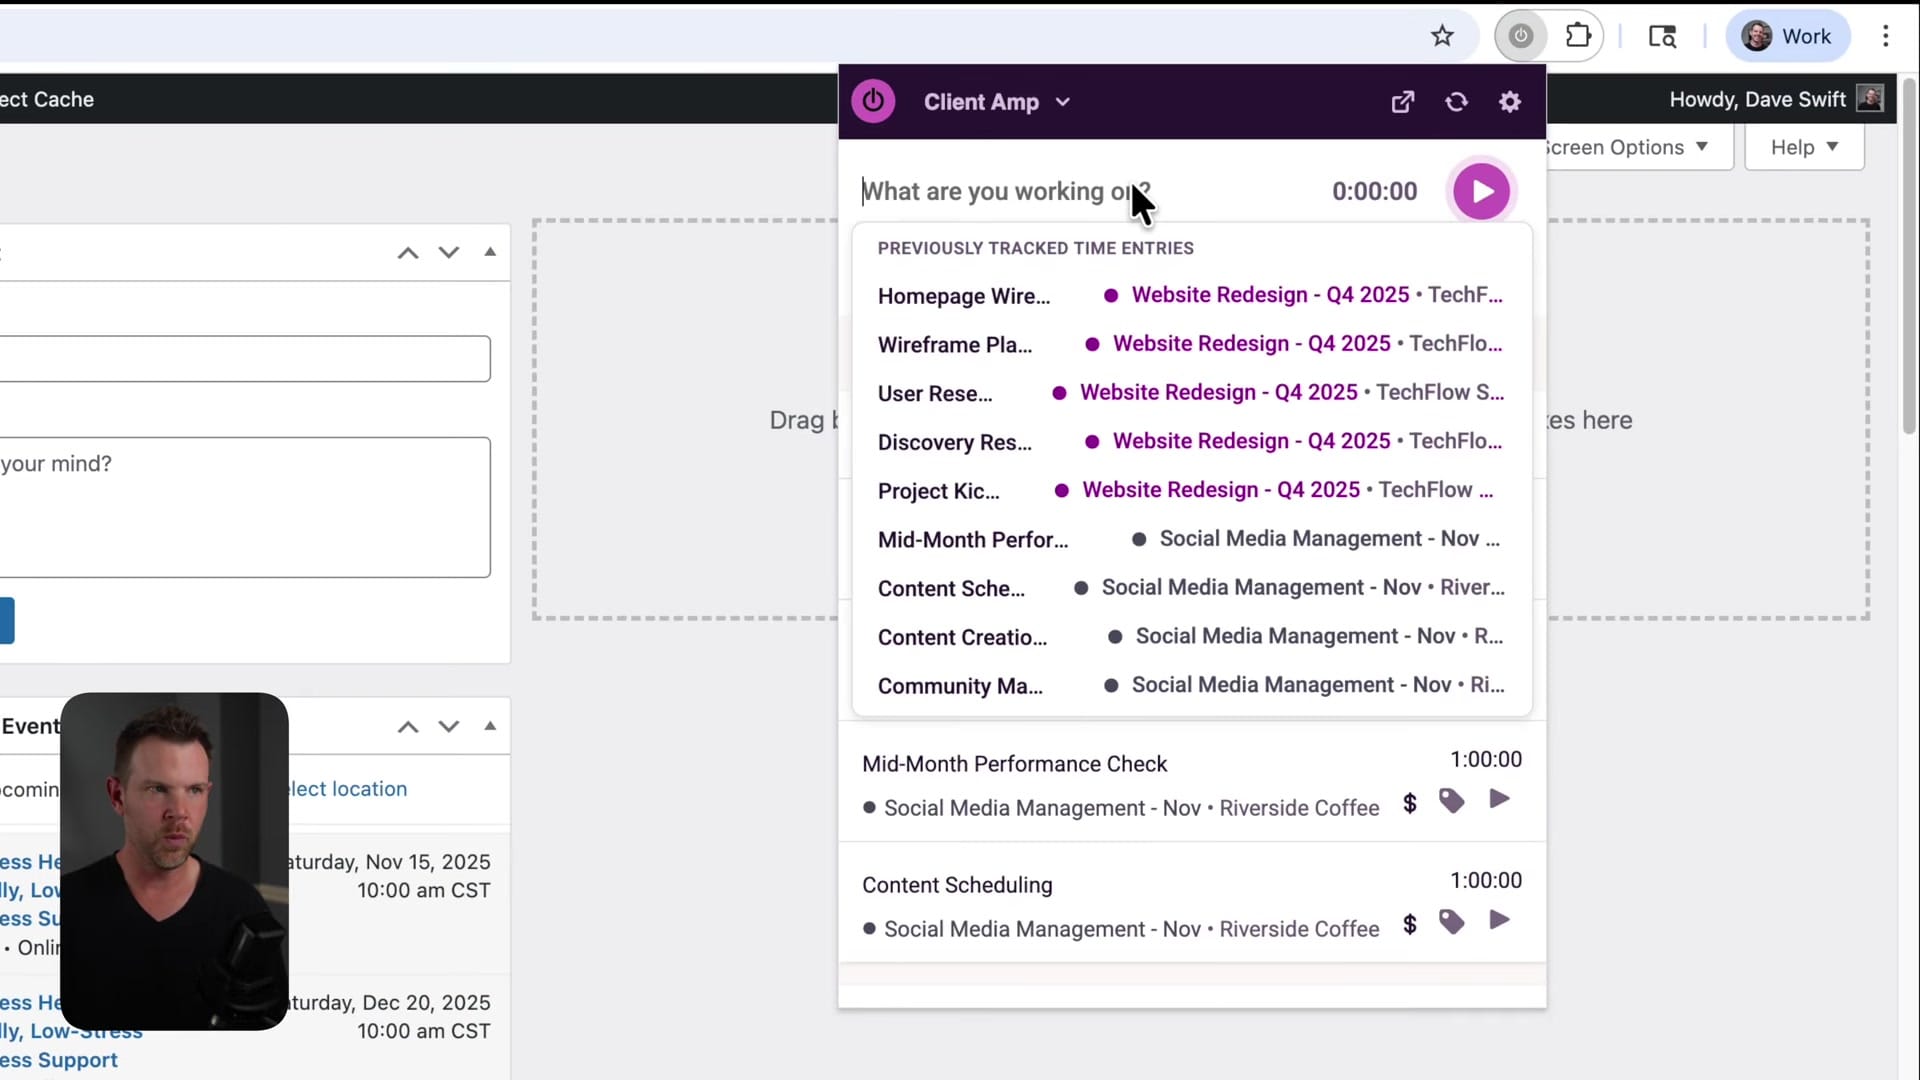Move Events widget up with arrow

tap(408, 726)
